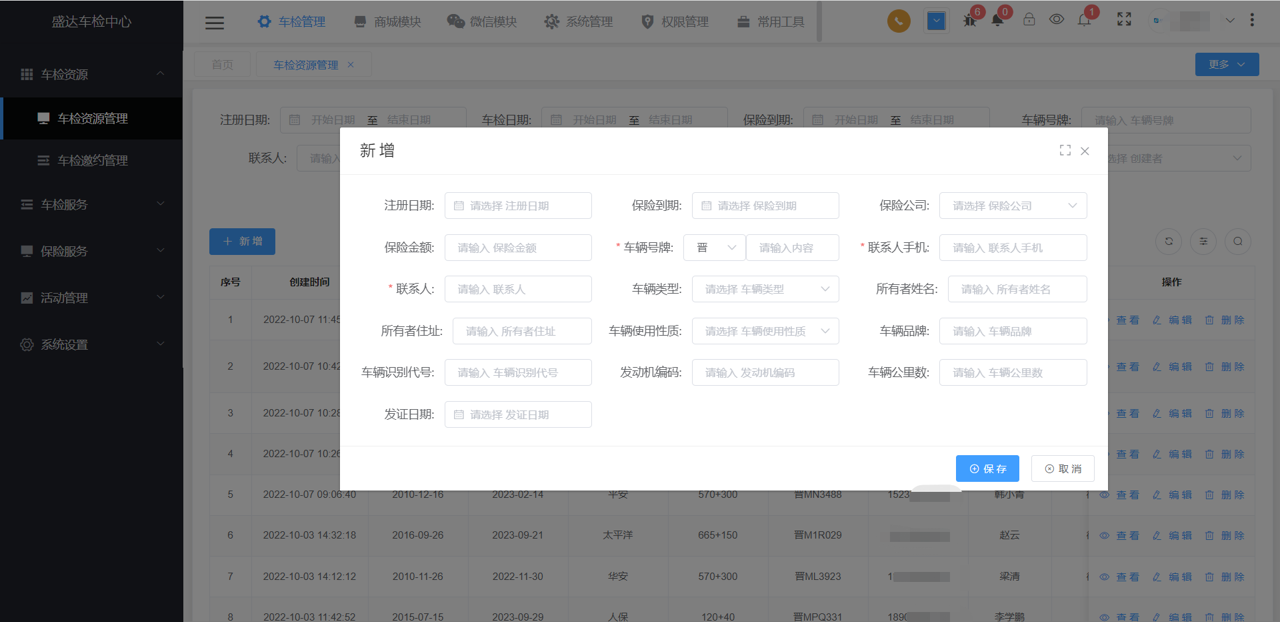1280x622 pixels.
Task: Open the column settings sliders icon
Action: pos(1203,241)
